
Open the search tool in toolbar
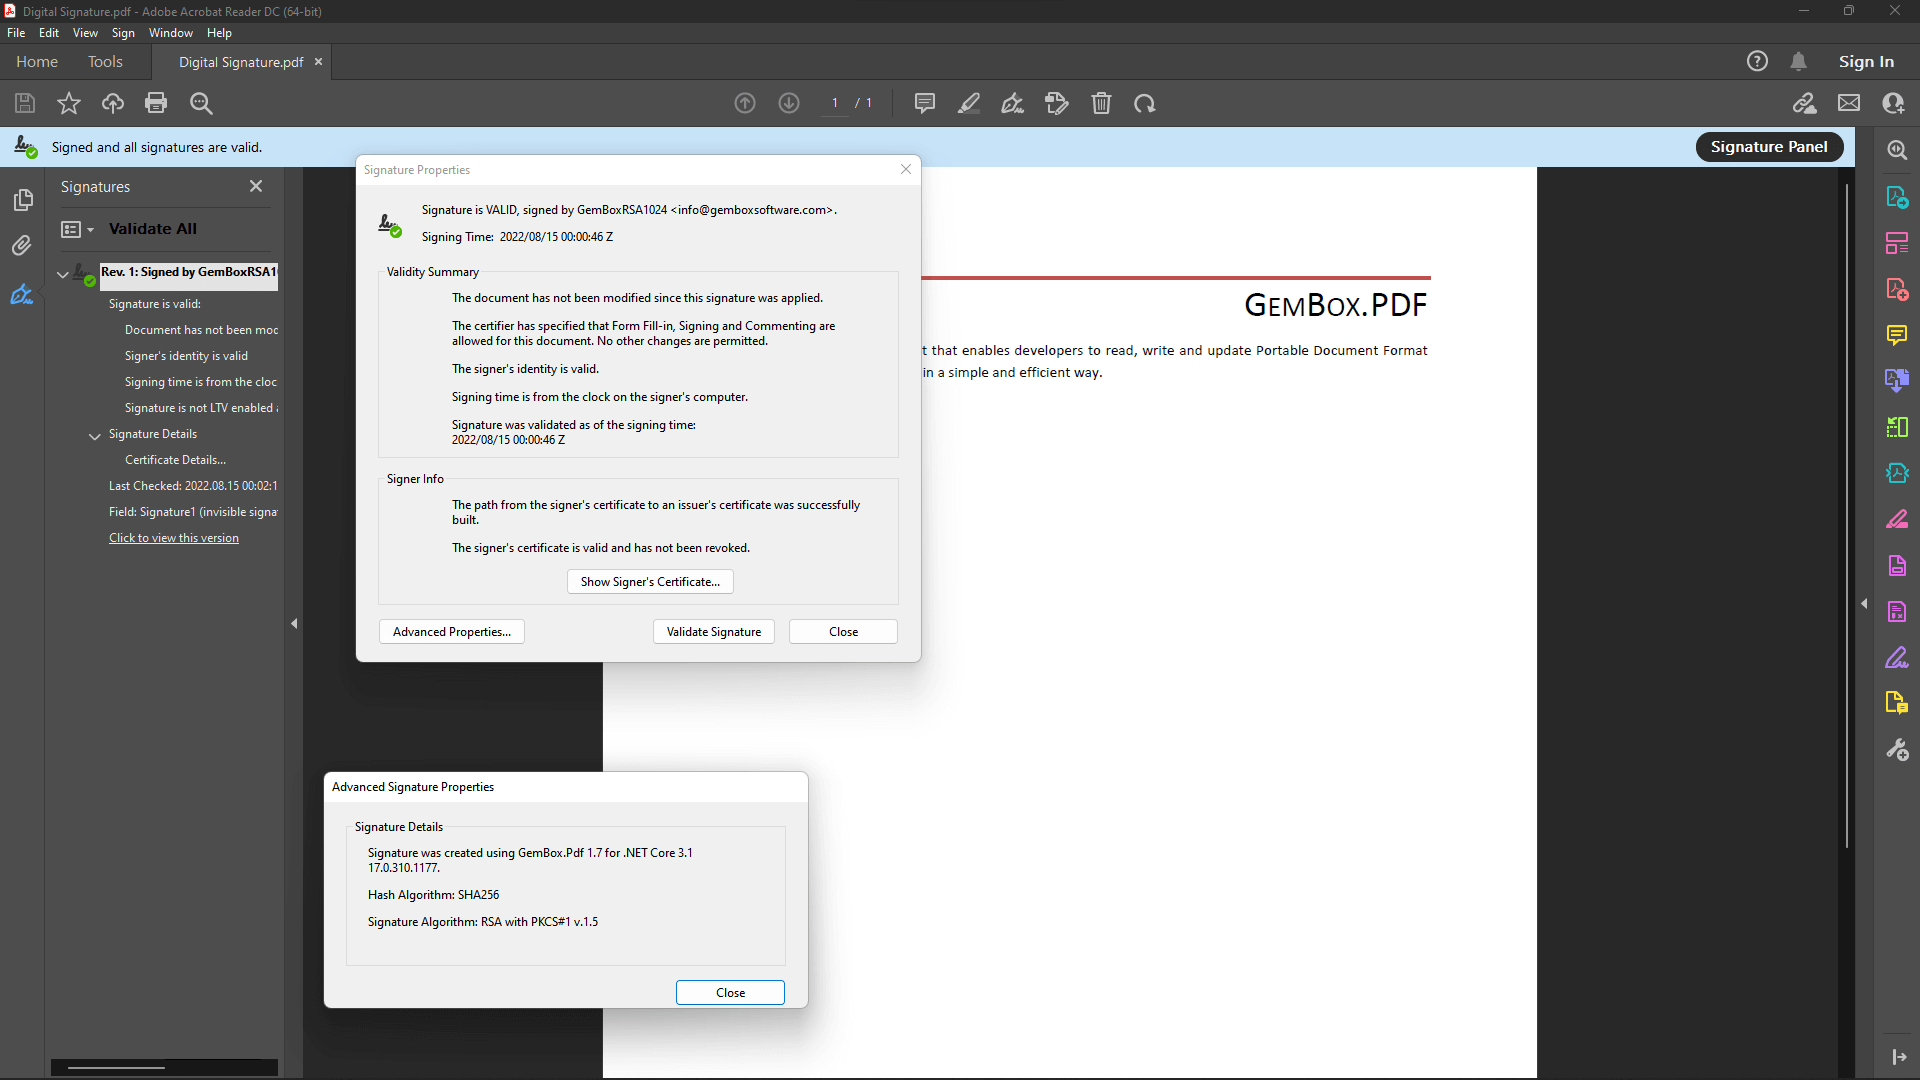point(200,103)
